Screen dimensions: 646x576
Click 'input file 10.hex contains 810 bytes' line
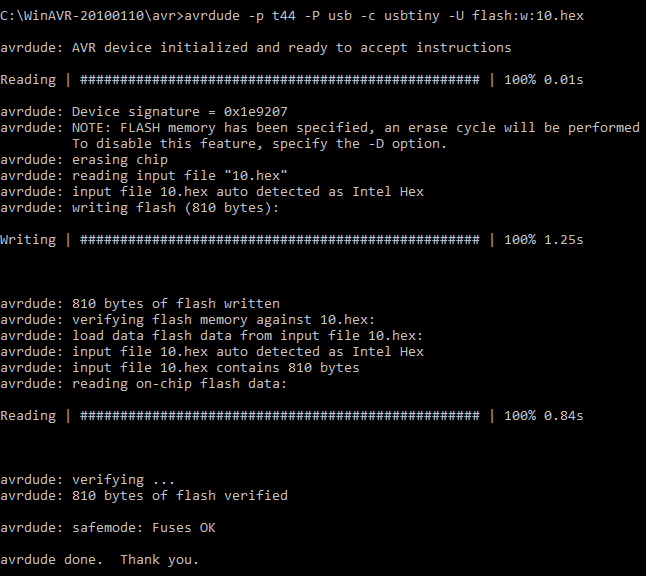point(180,368)
